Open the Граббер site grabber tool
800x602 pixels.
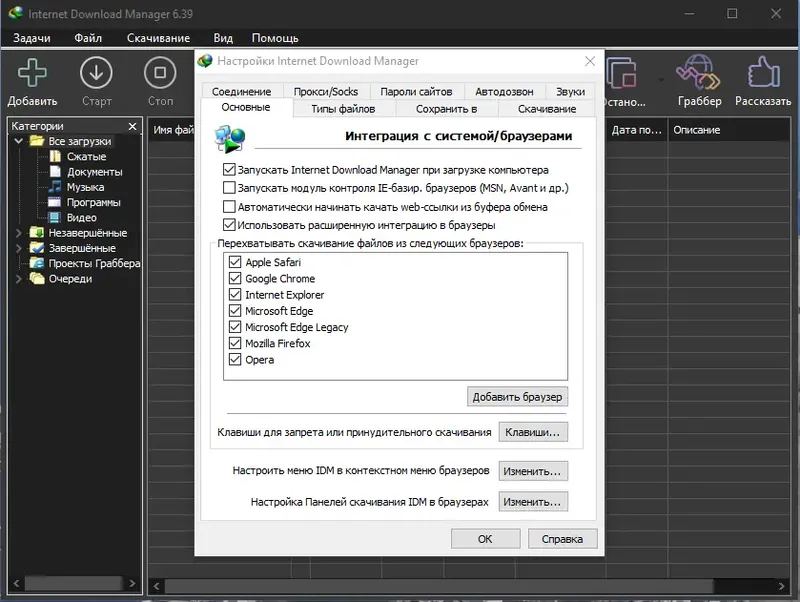(x=699, y=72)
